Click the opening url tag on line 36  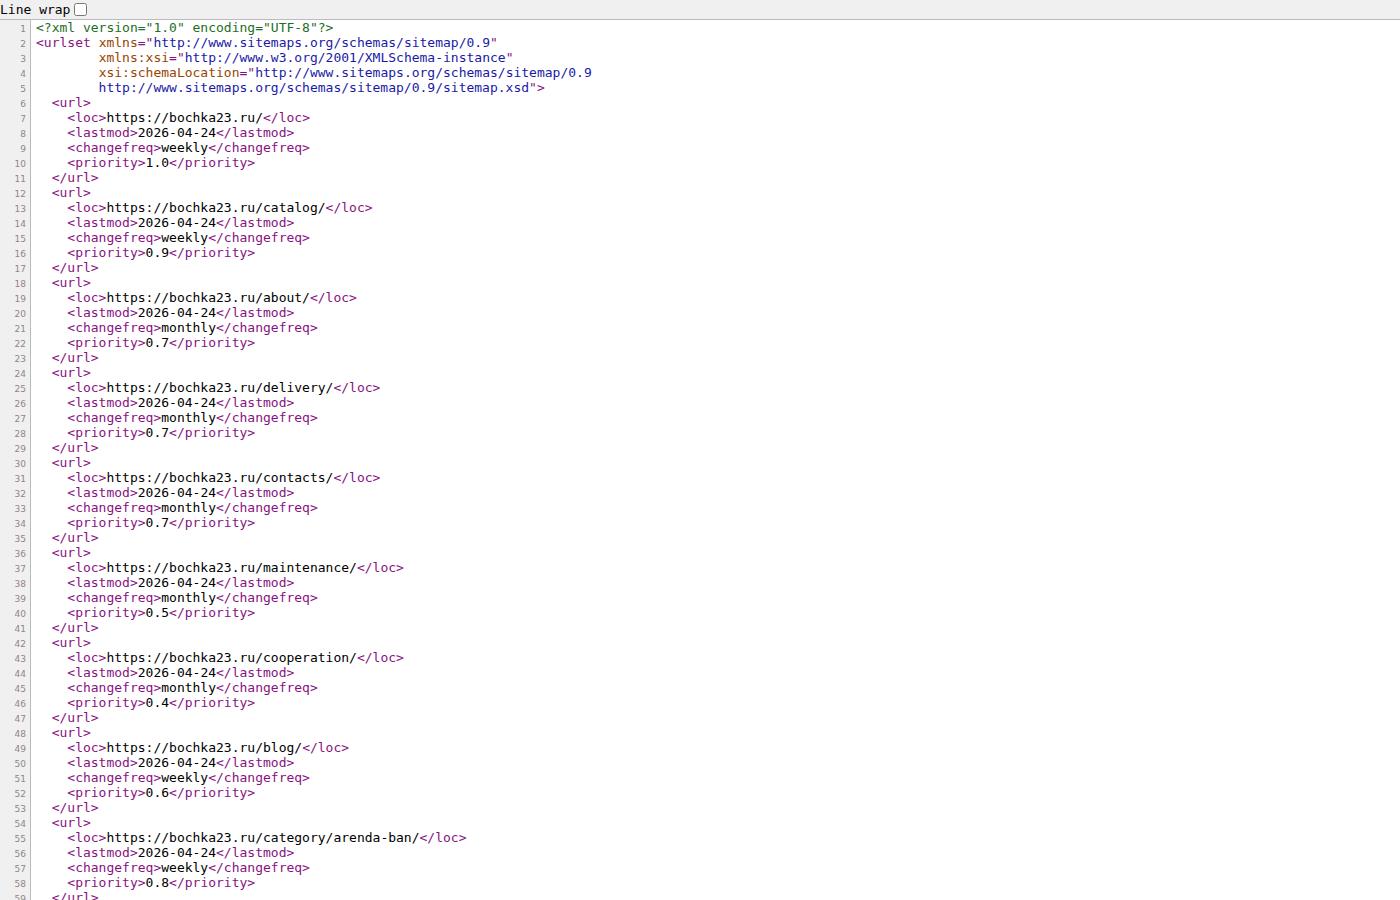(71, 553)
